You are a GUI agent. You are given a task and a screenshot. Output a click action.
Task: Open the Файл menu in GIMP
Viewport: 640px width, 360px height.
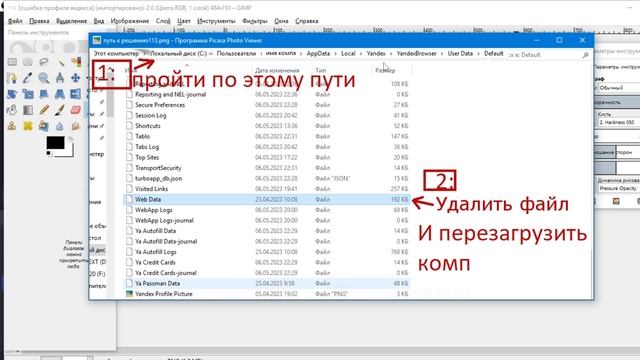click(15, 21)
